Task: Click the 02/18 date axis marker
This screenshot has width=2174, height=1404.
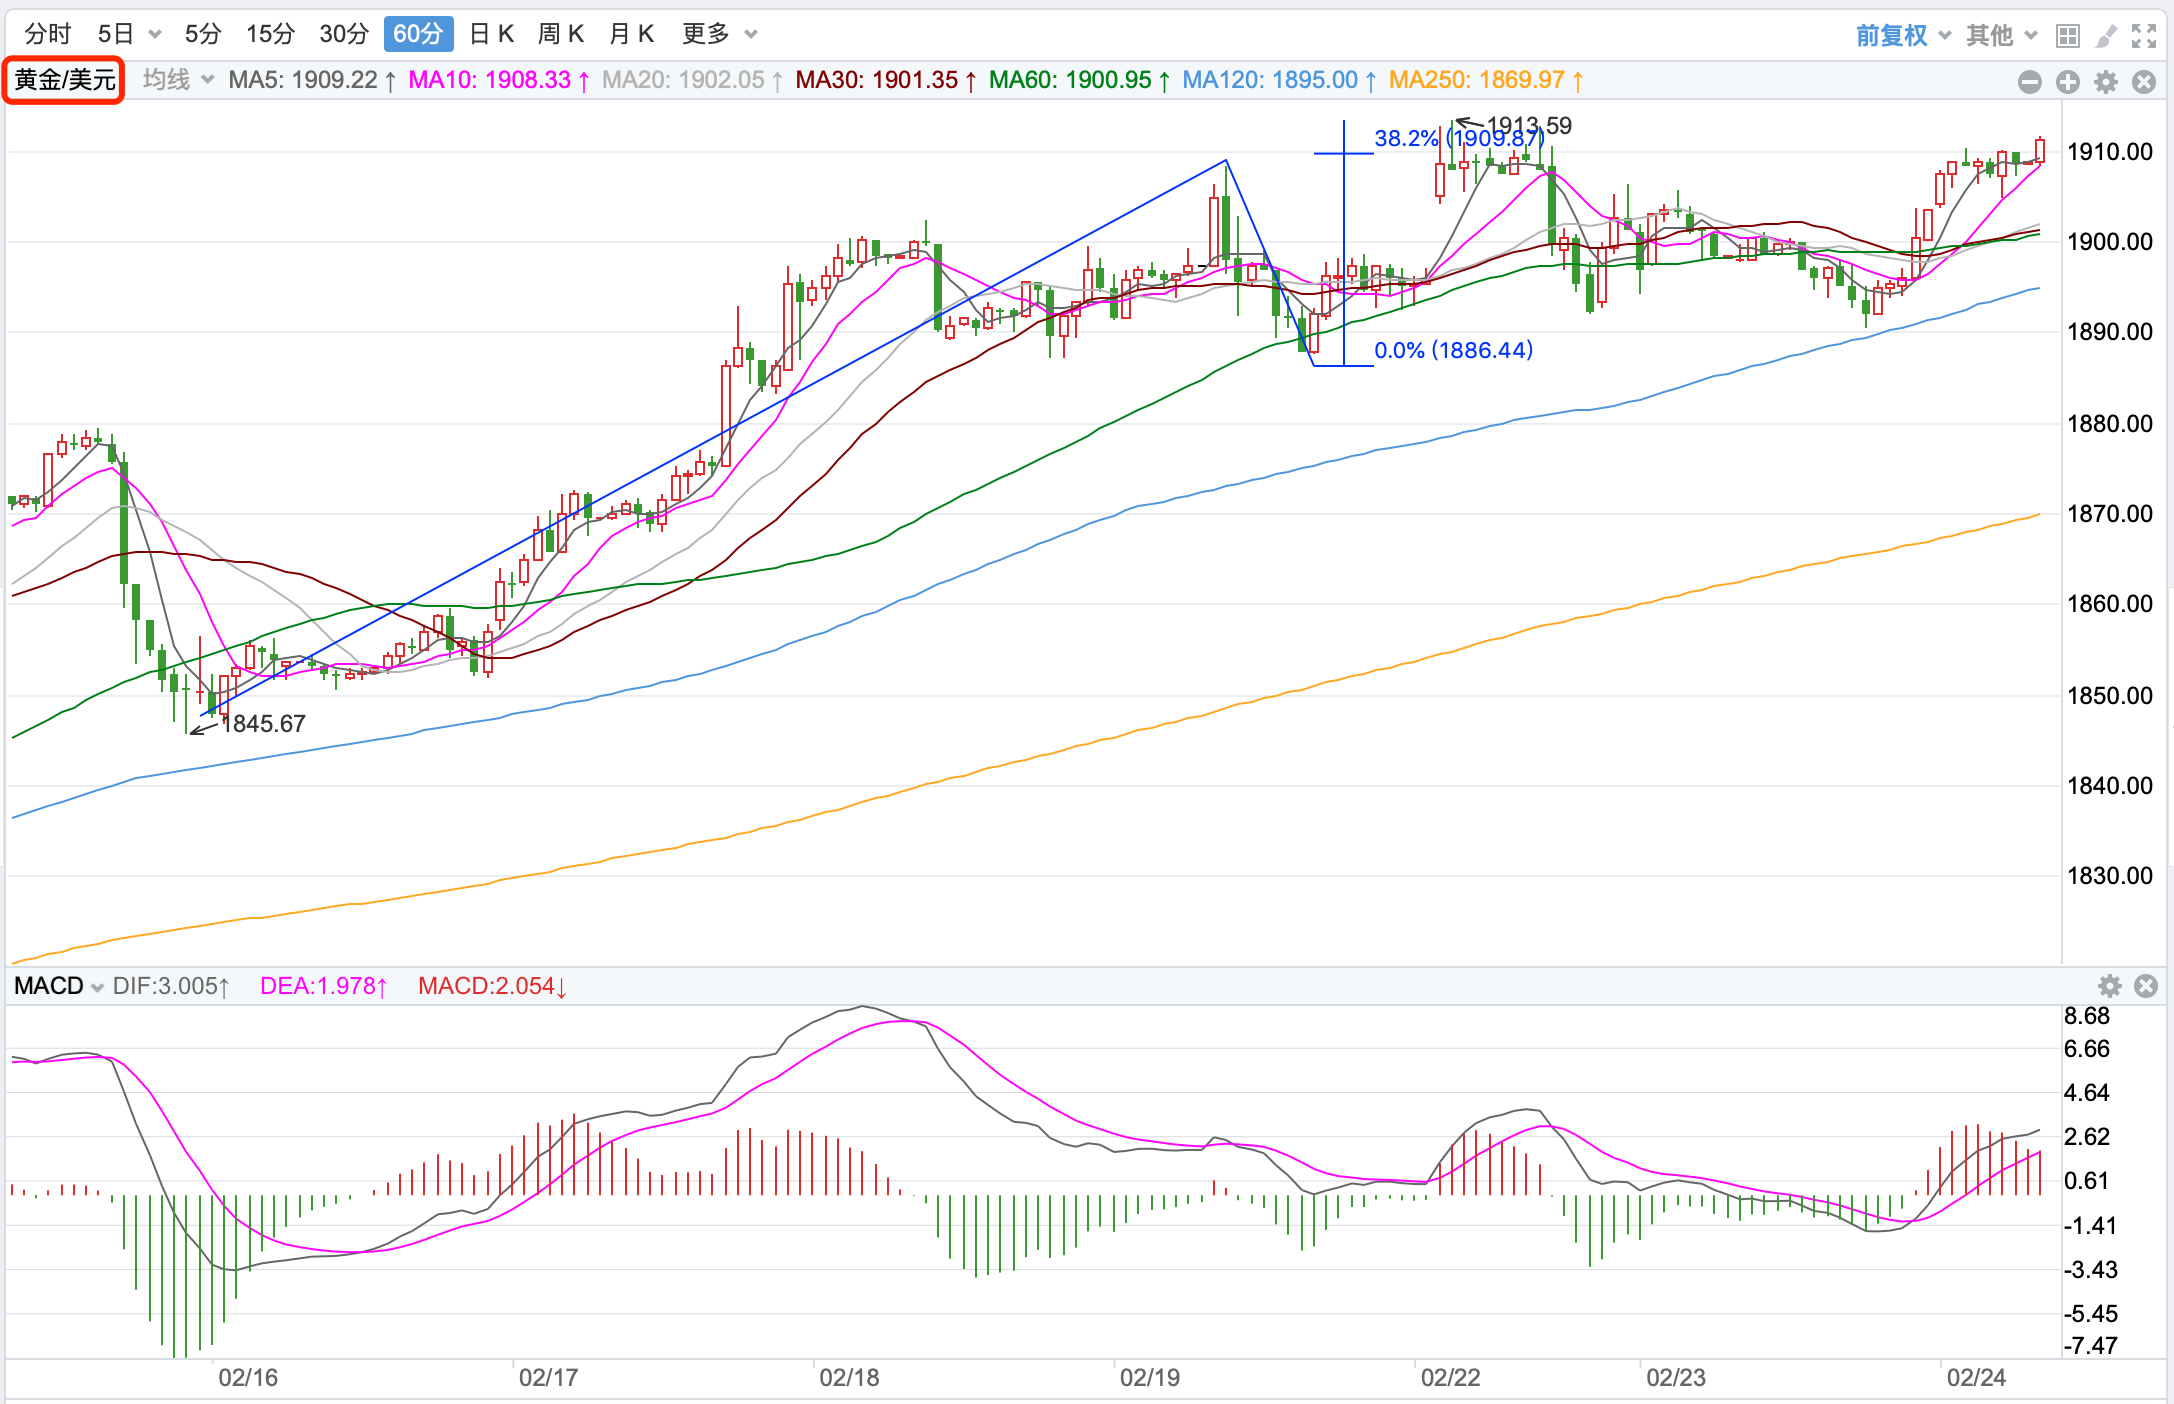Action: [849, 1378]
